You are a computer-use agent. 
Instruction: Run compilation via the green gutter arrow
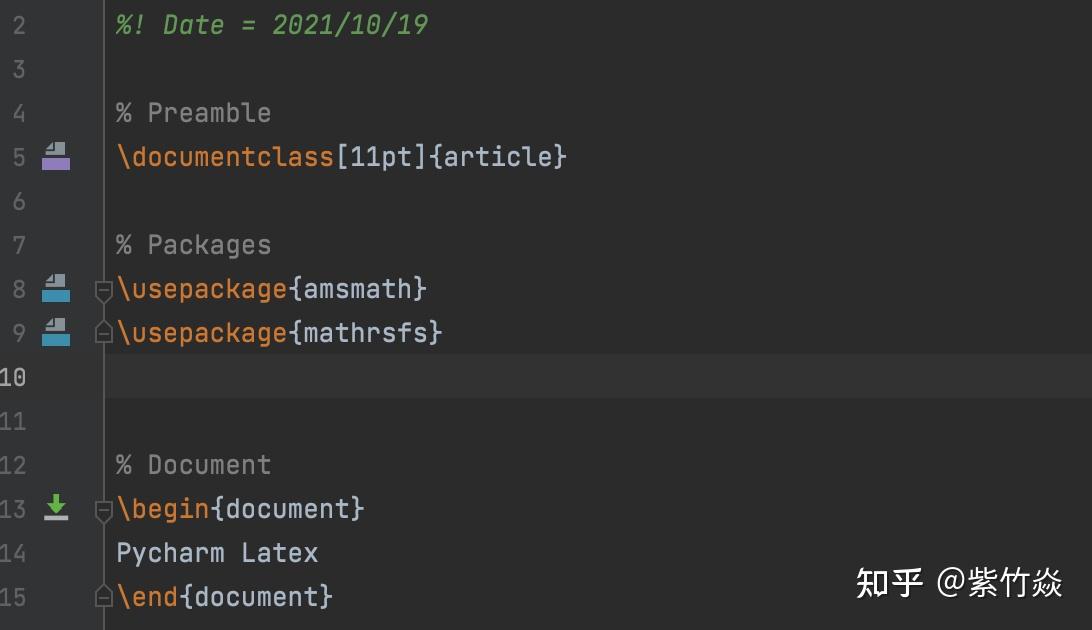(55, 508)
